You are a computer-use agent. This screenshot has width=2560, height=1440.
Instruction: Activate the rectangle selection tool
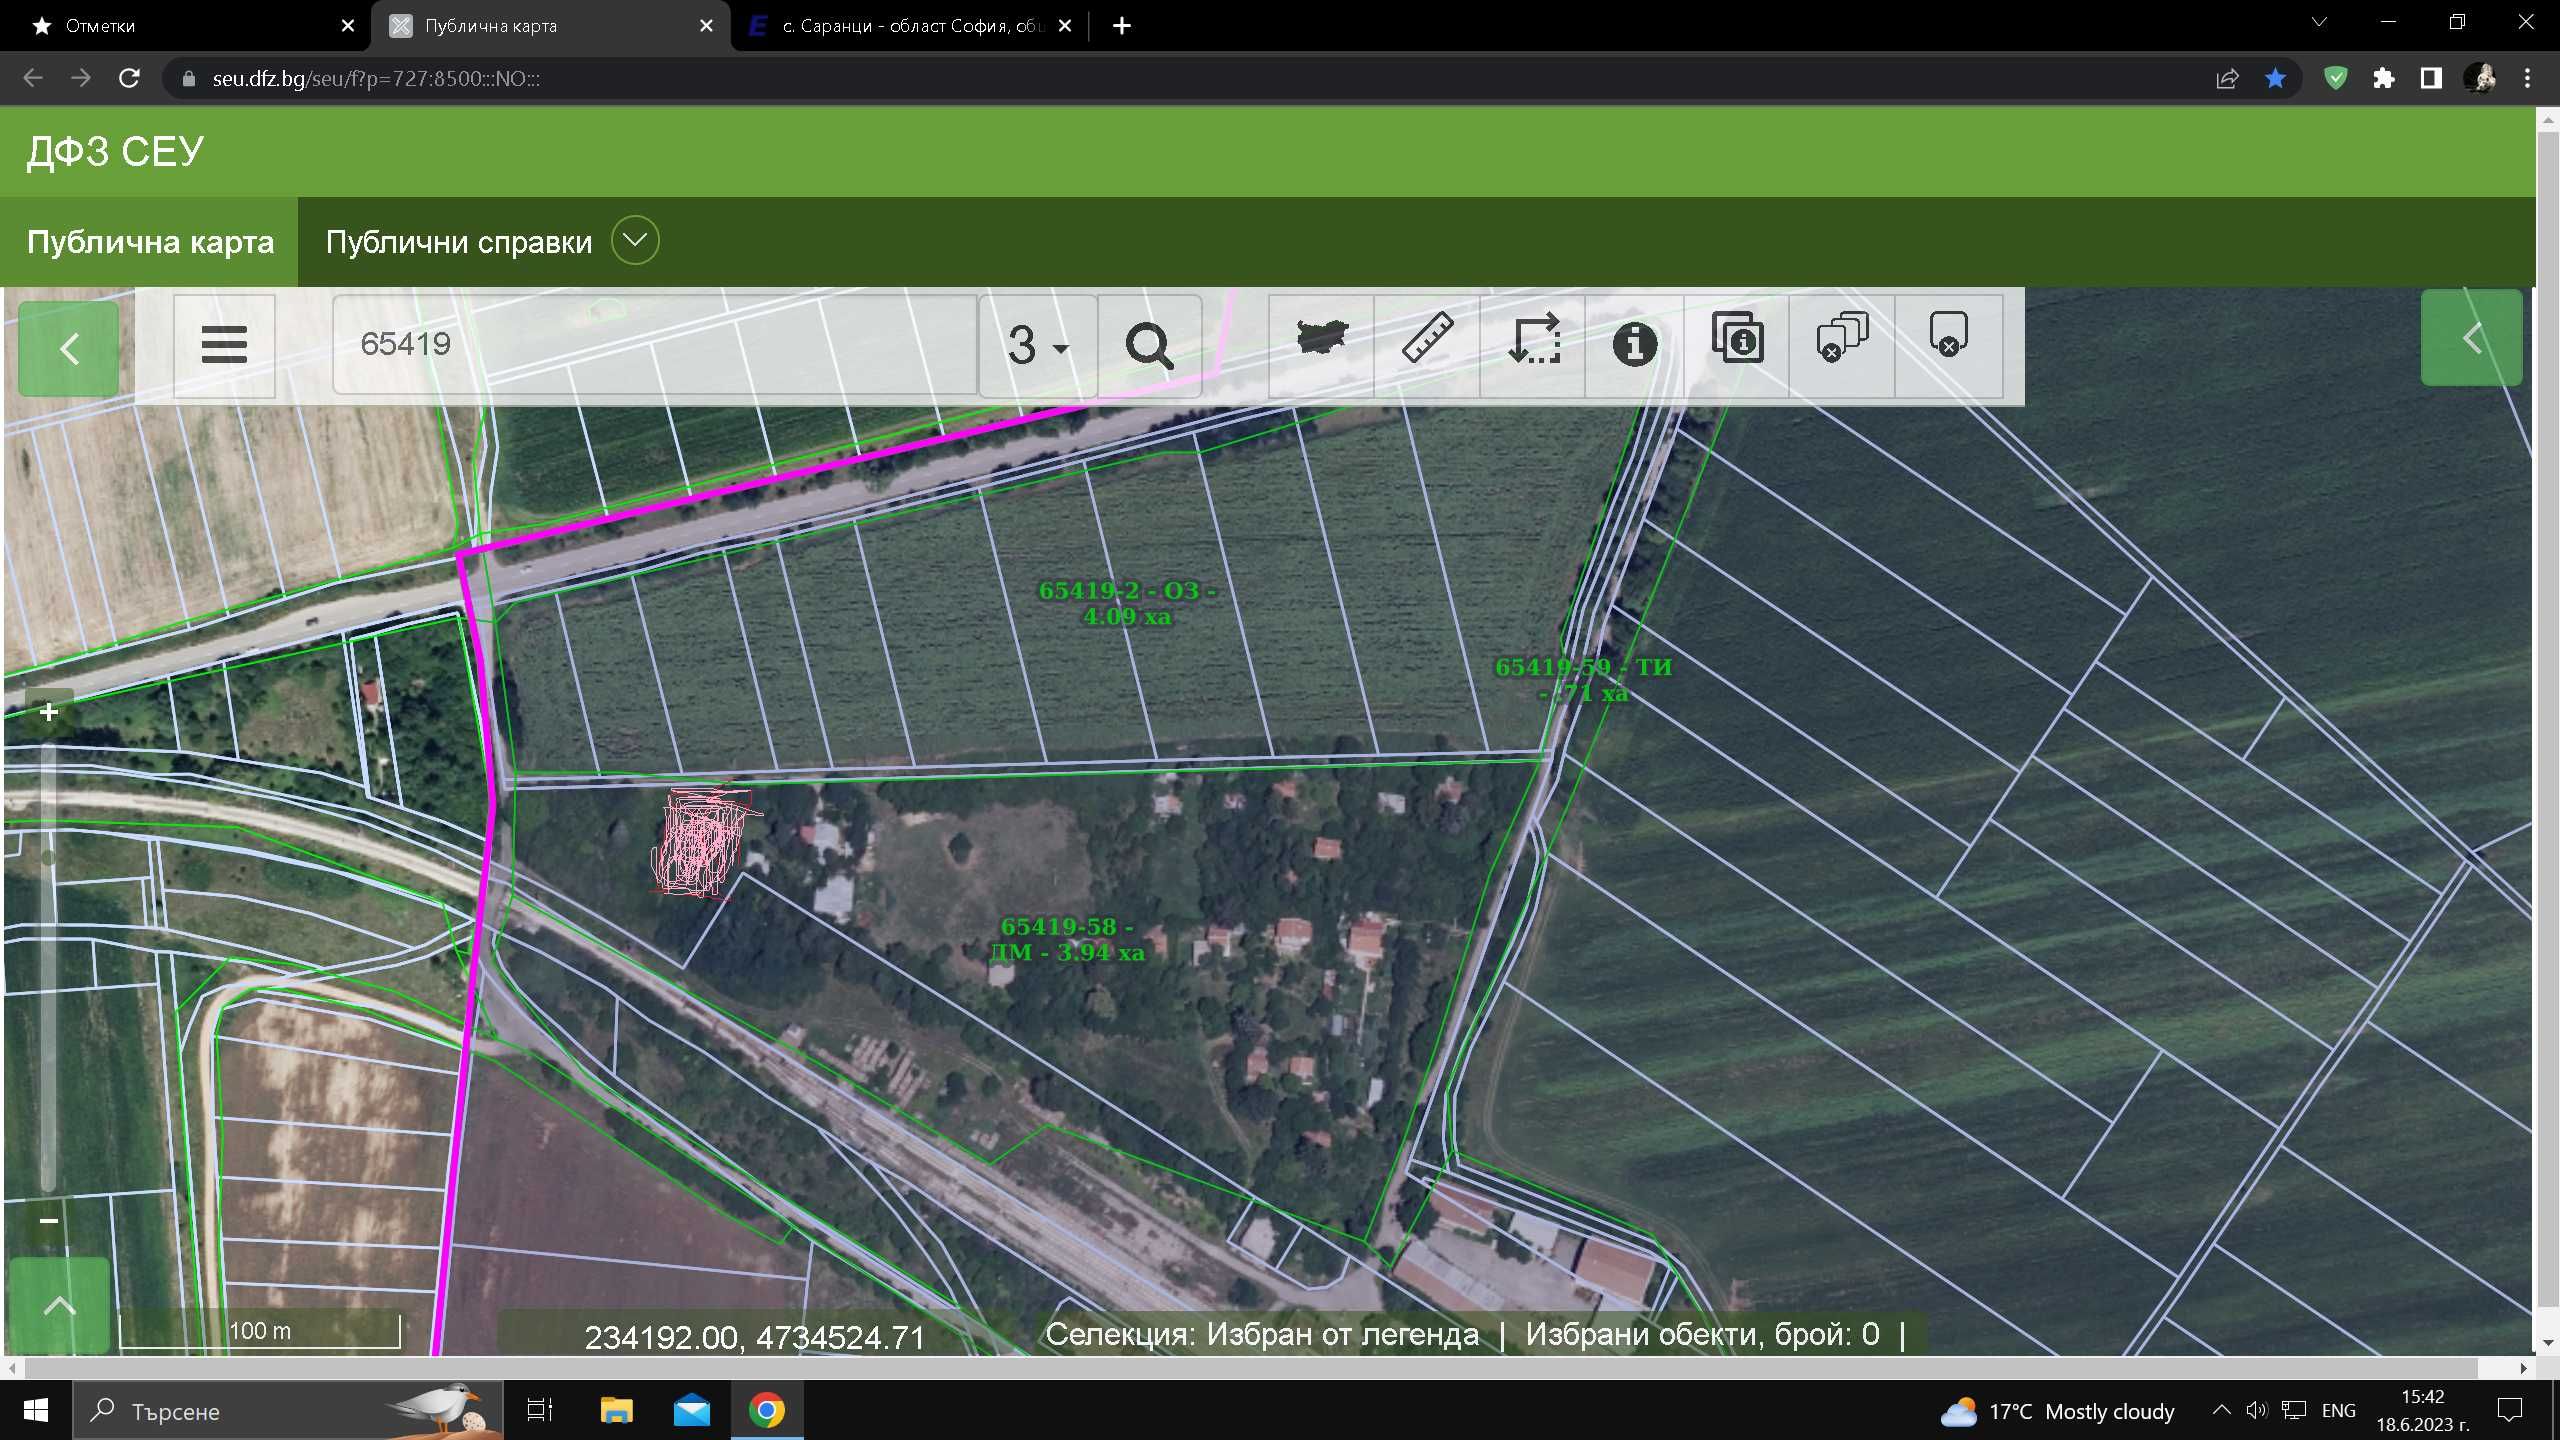1533,340
